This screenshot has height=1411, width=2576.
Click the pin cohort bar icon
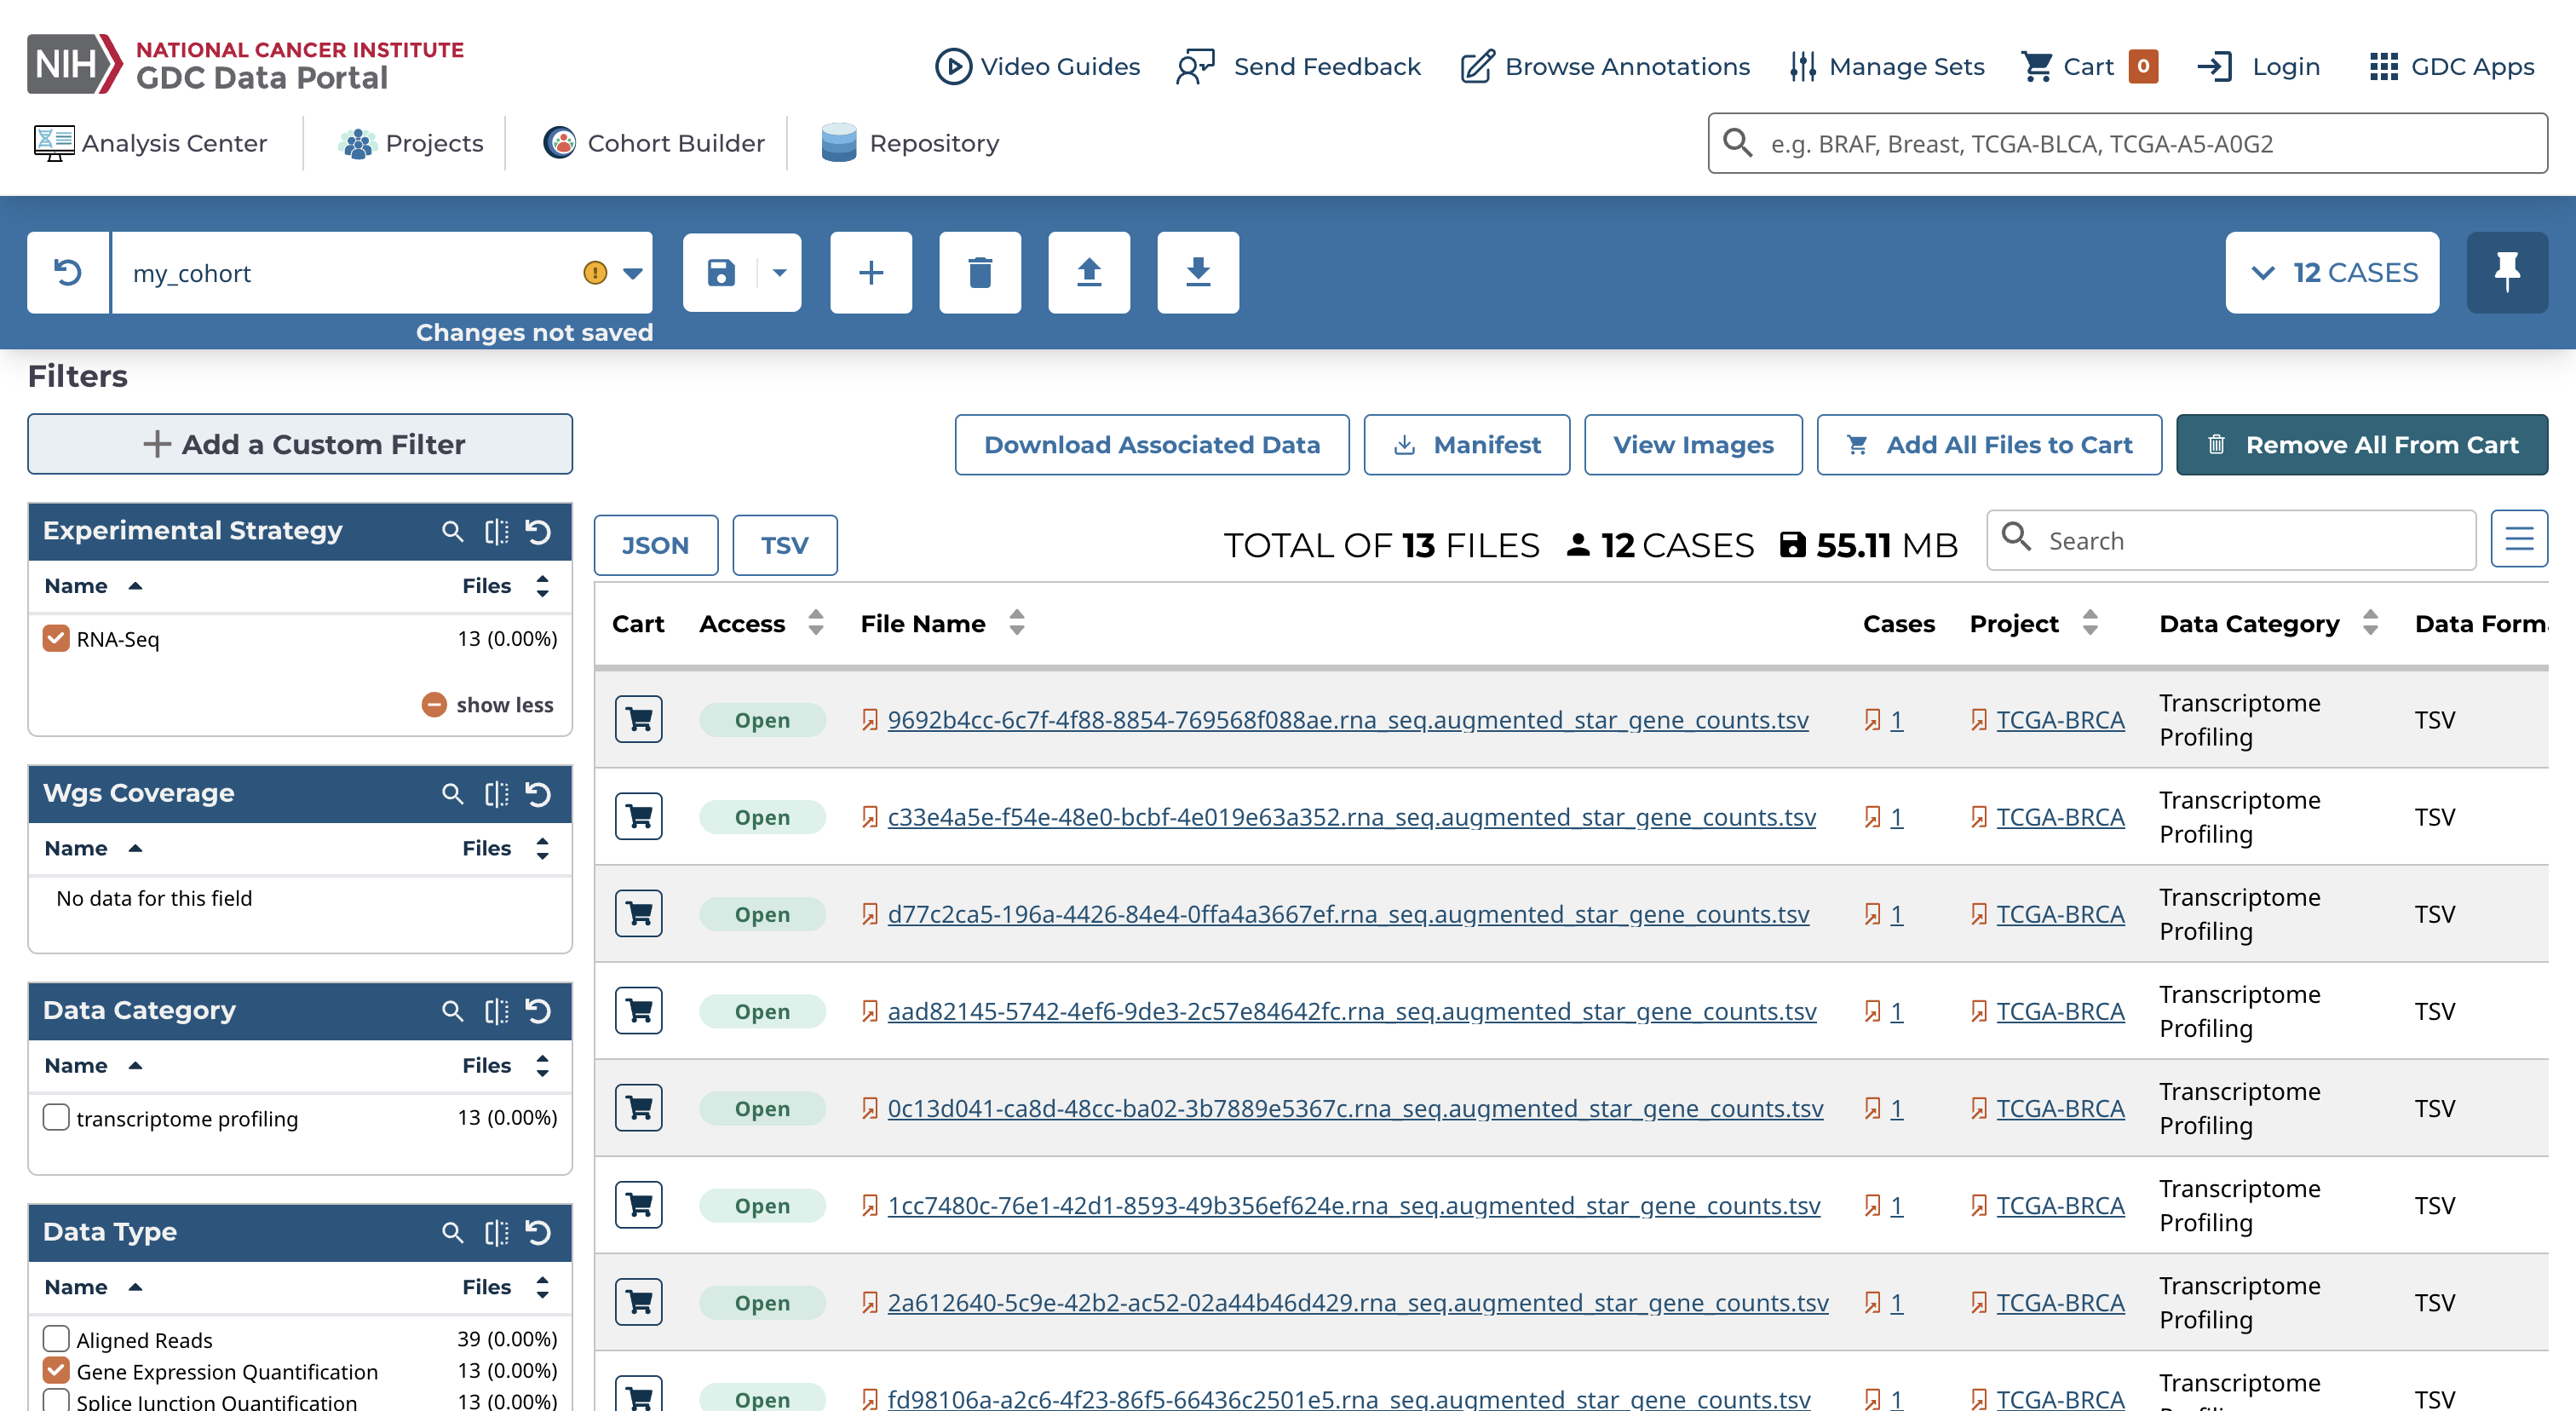point(2506,272)
